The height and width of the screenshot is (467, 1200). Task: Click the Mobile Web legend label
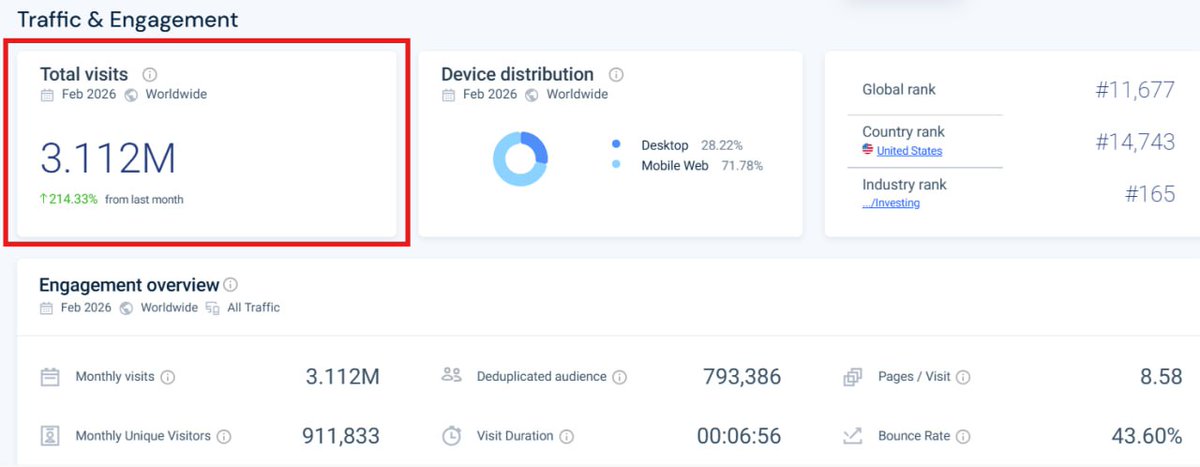pyautogui.click(x=675, y=166)
